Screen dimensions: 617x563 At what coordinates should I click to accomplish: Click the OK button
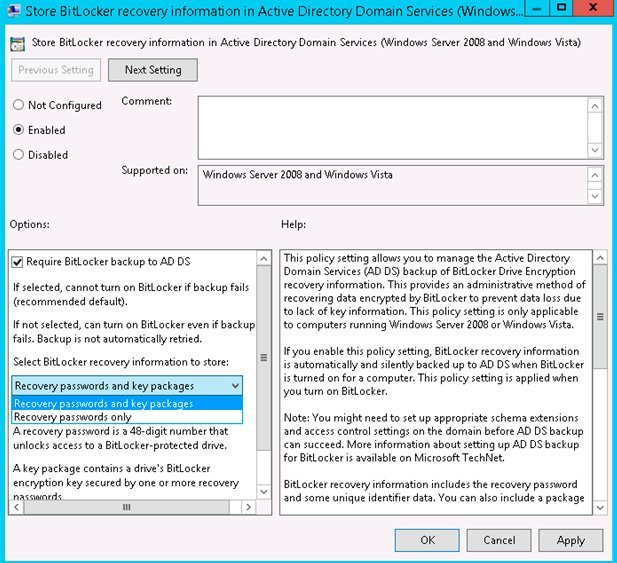[x=427, y=540]
